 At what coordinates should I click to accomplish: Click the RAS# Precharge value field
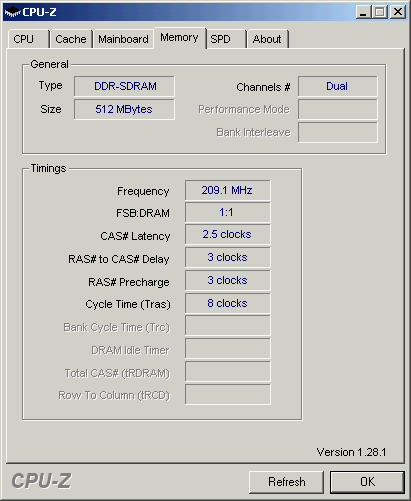(x=228, y=280)
